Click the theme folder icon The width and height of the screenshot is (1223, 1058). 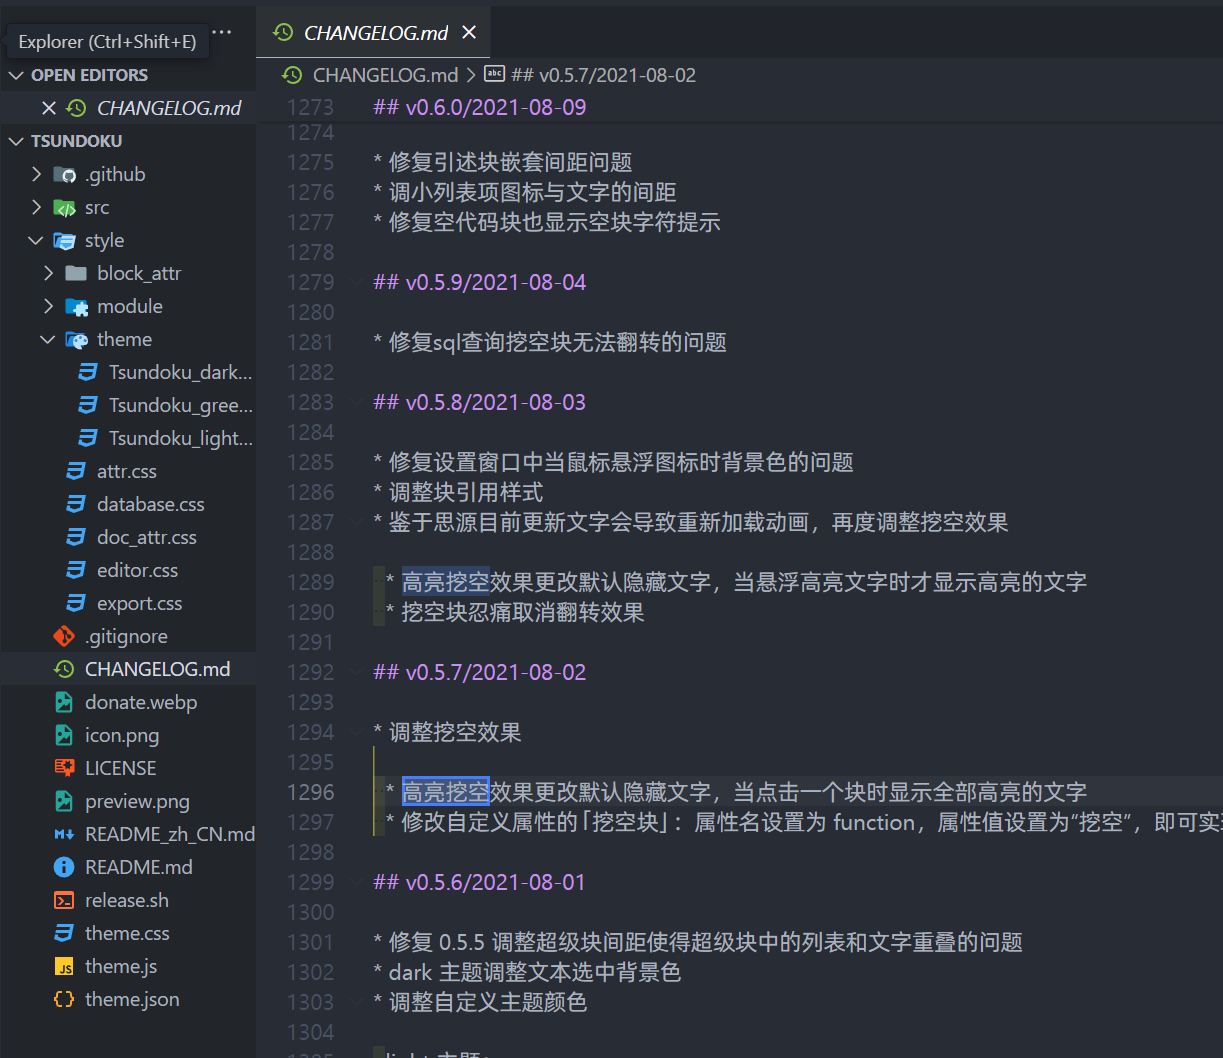click(x=76, y=339)
